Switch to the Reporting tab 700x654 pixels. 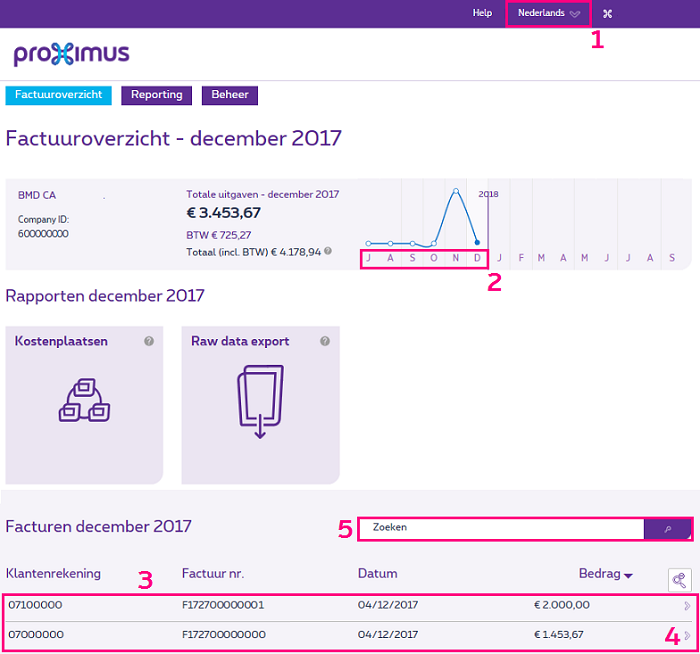[156, 95]
